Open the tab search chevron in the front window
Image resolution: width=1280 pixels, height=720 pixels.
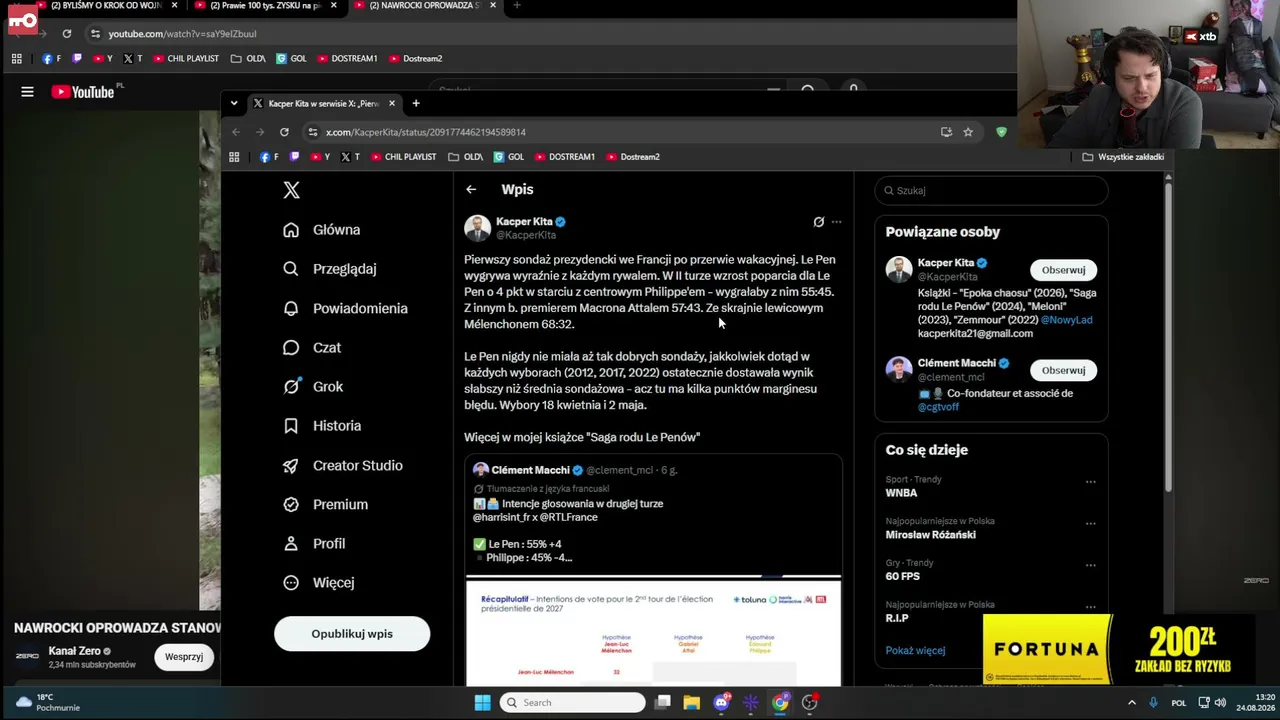(234, 103)
